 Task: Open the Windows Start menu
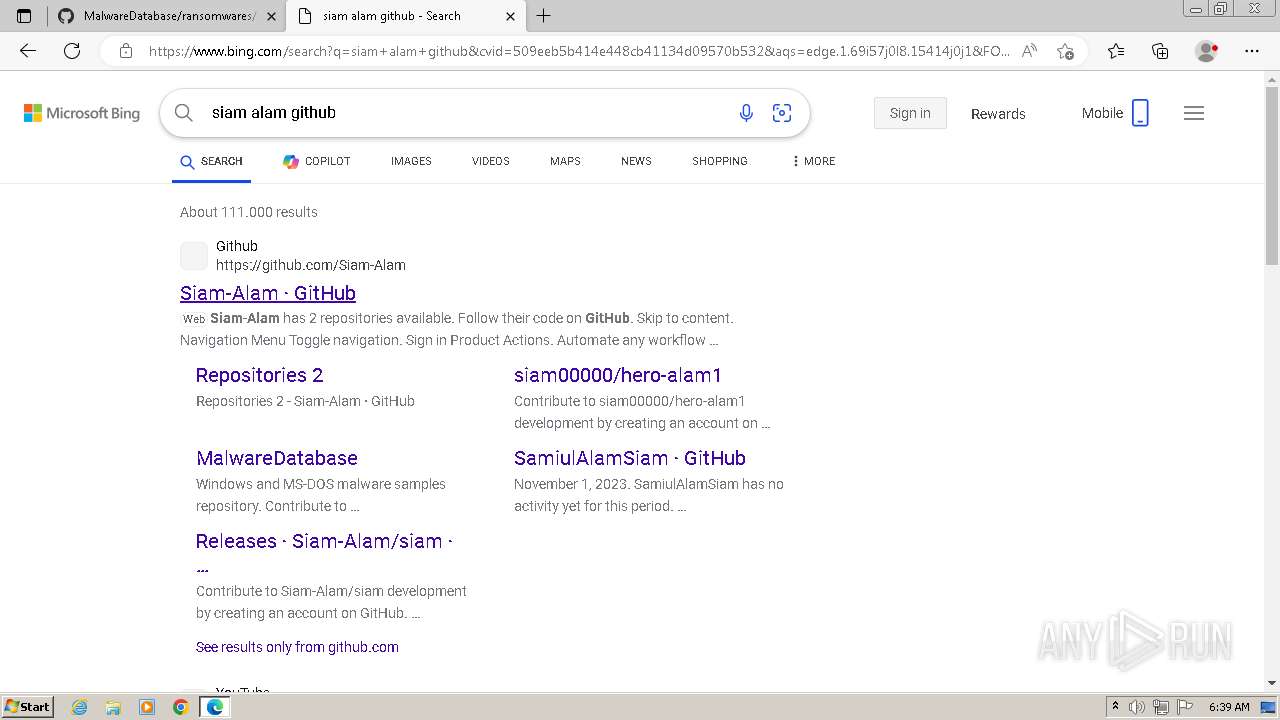27,707
